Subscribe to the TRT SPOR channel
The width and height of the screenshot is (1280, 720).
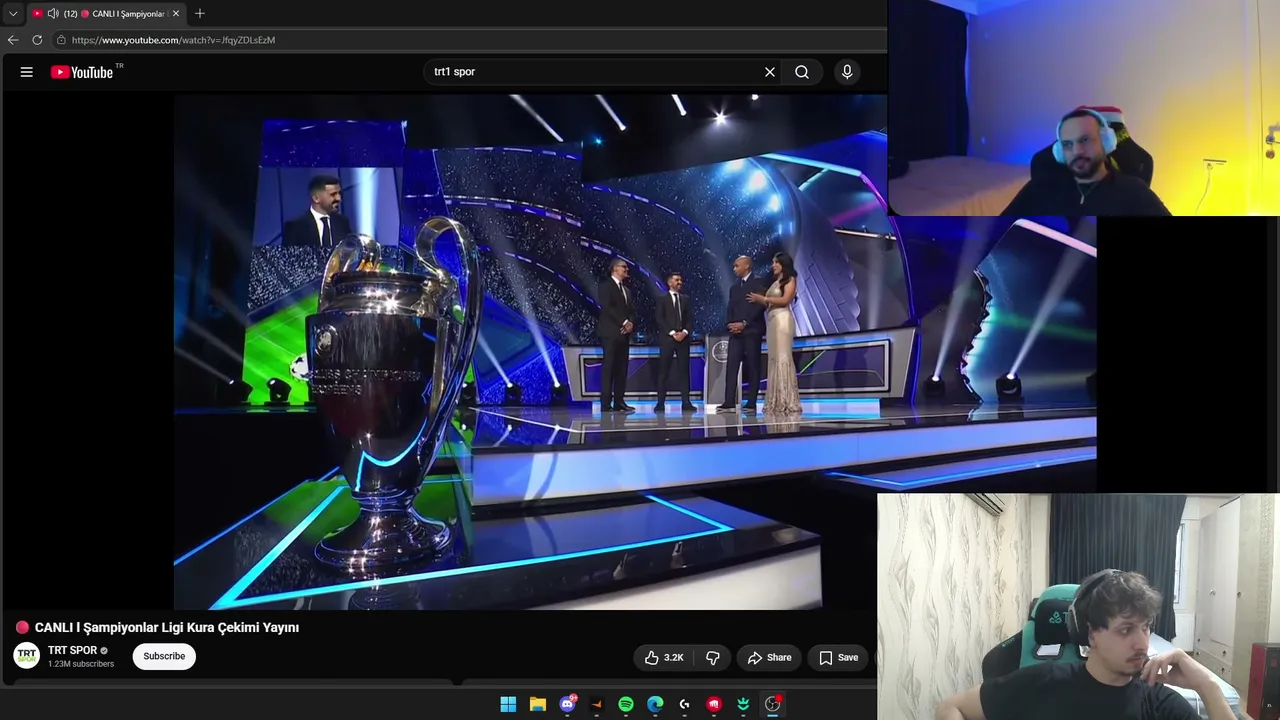(164, 656)
